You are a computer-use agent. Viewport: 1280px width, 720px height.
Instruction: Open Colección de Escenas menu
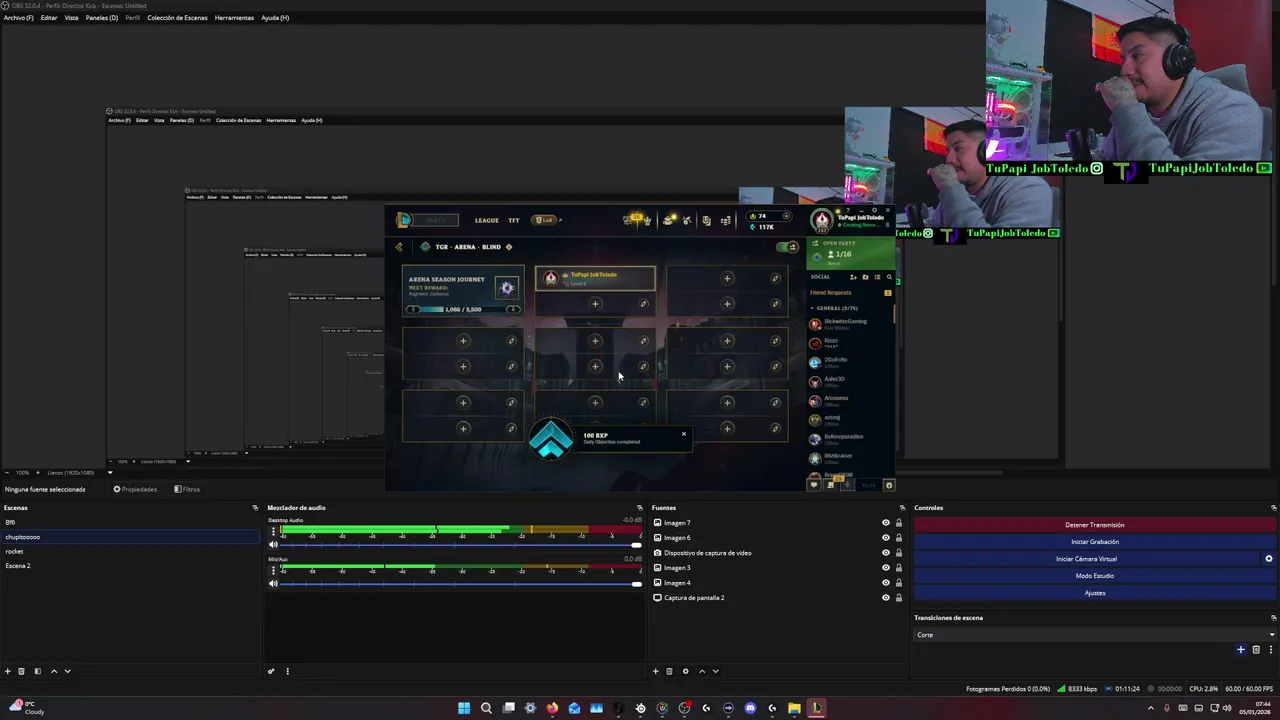click(177, 18)
